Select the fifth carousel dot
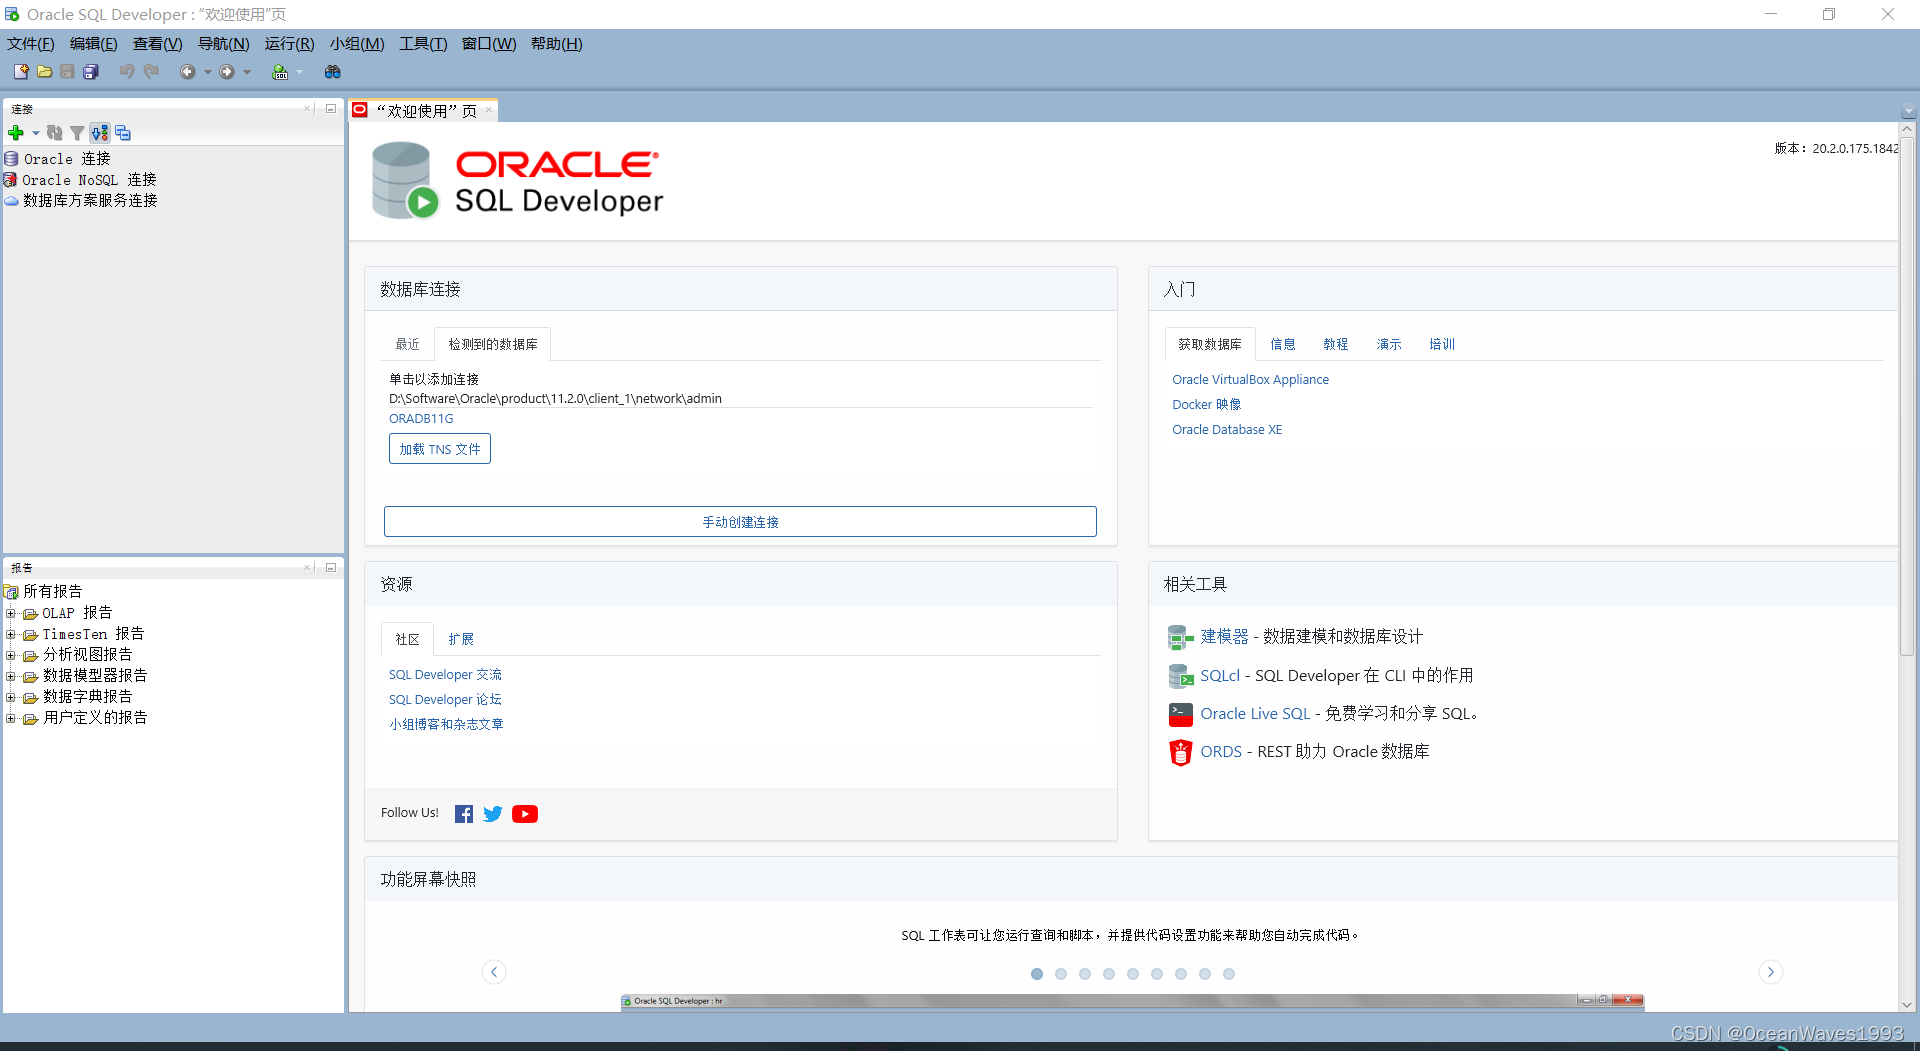This screenshot has height=1051, width=1920. point(1133,974)
